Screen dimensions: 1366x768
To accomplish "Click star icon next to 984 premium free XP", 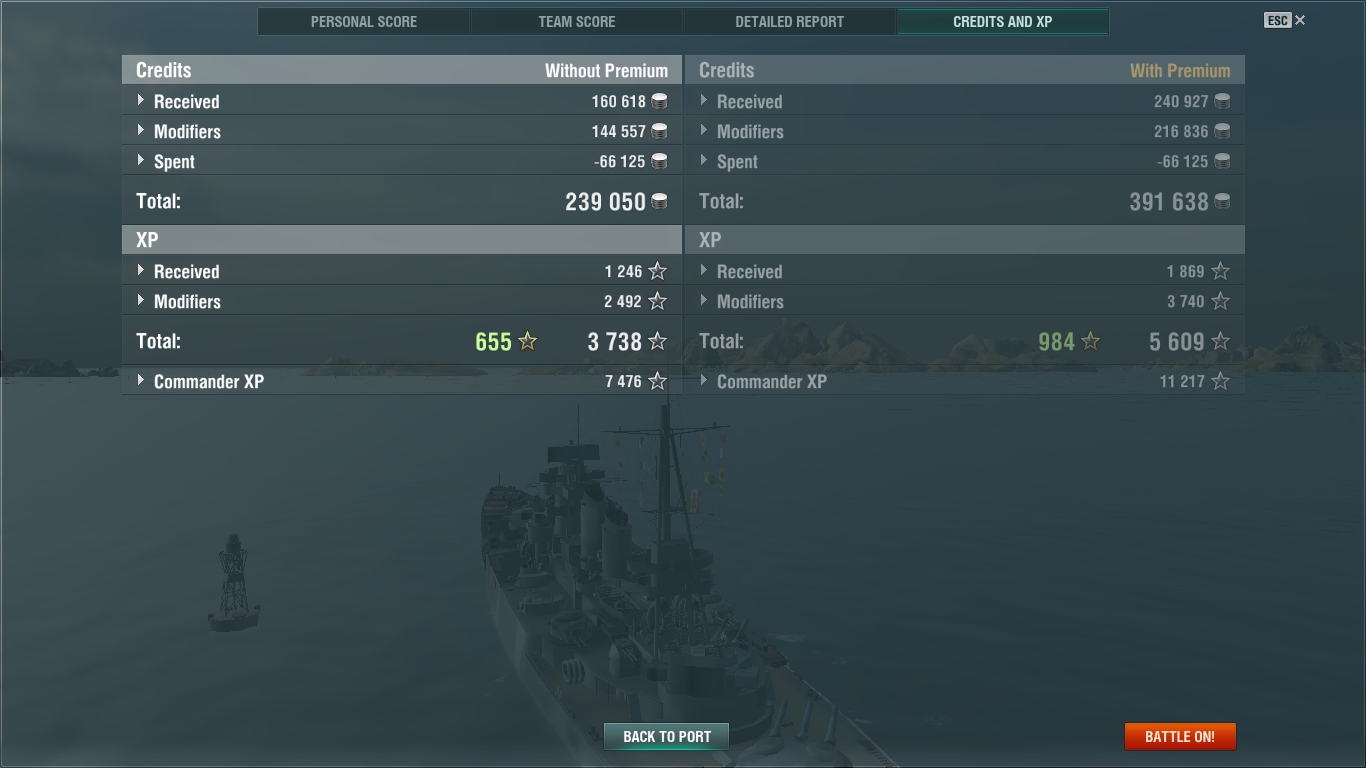I will pyautogui.click(x=1091, y=342).
